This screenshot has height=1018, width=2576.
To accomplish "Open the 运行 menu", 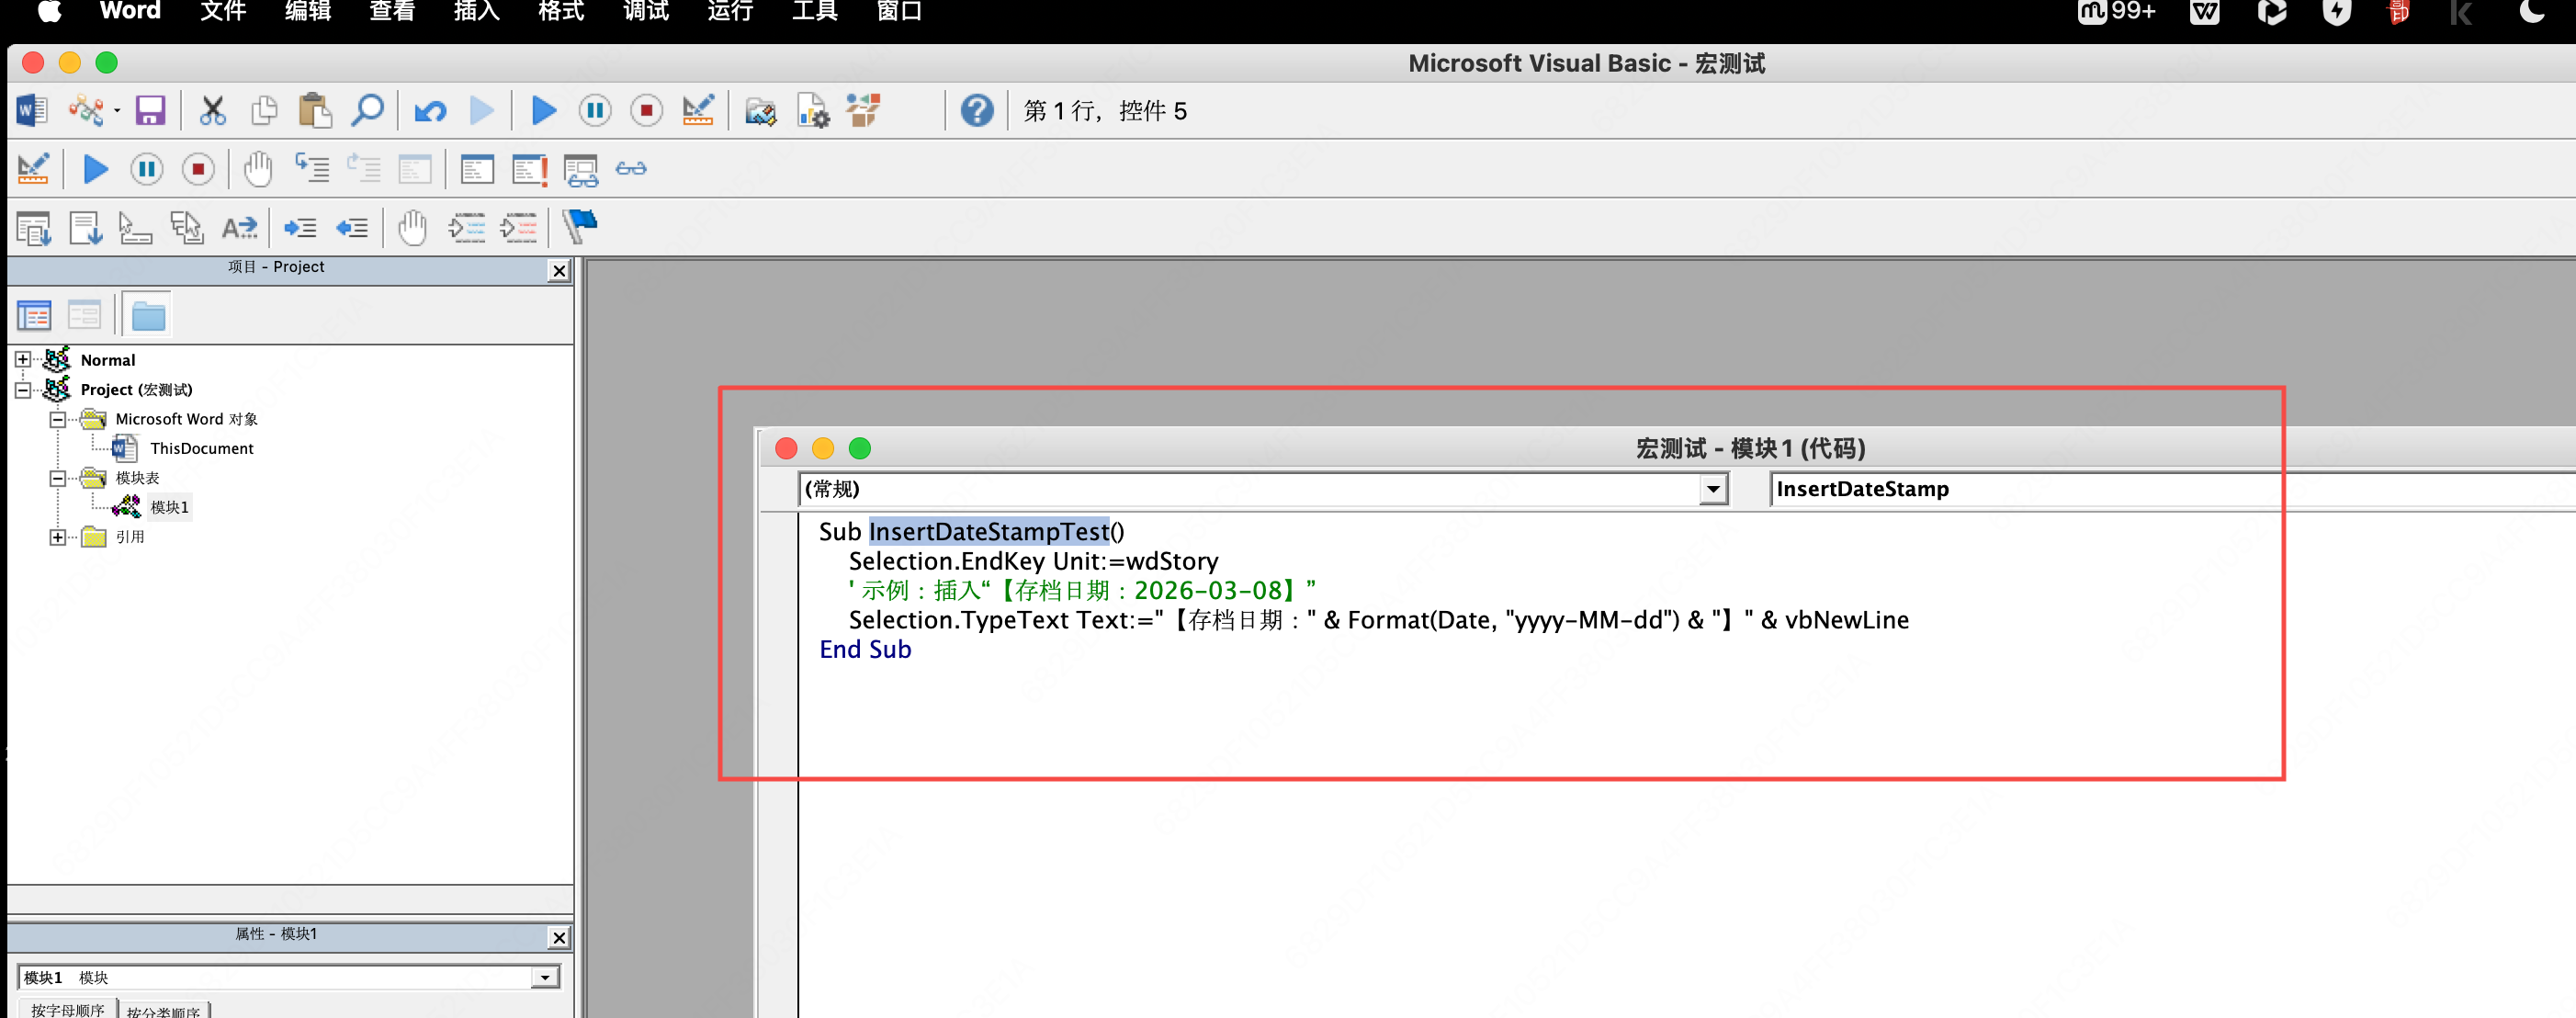I will pyautogui.click(x=730, y=12).
